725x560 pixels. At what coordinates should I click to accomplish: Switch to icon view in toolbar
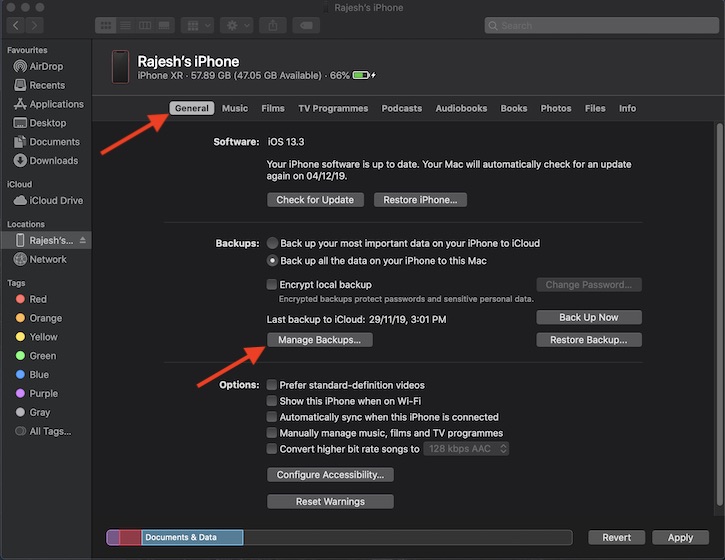click(105, 25)
